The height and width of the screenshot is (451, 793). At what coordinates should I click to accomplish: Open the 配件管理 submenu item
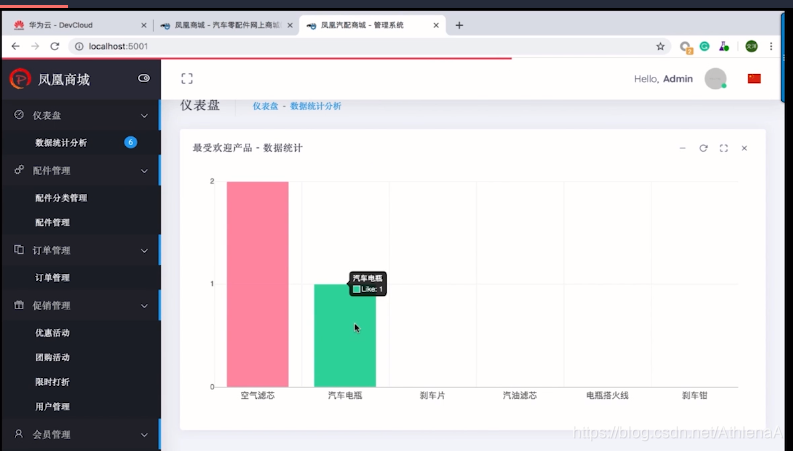pyautogui.click(x=53, y=222)
